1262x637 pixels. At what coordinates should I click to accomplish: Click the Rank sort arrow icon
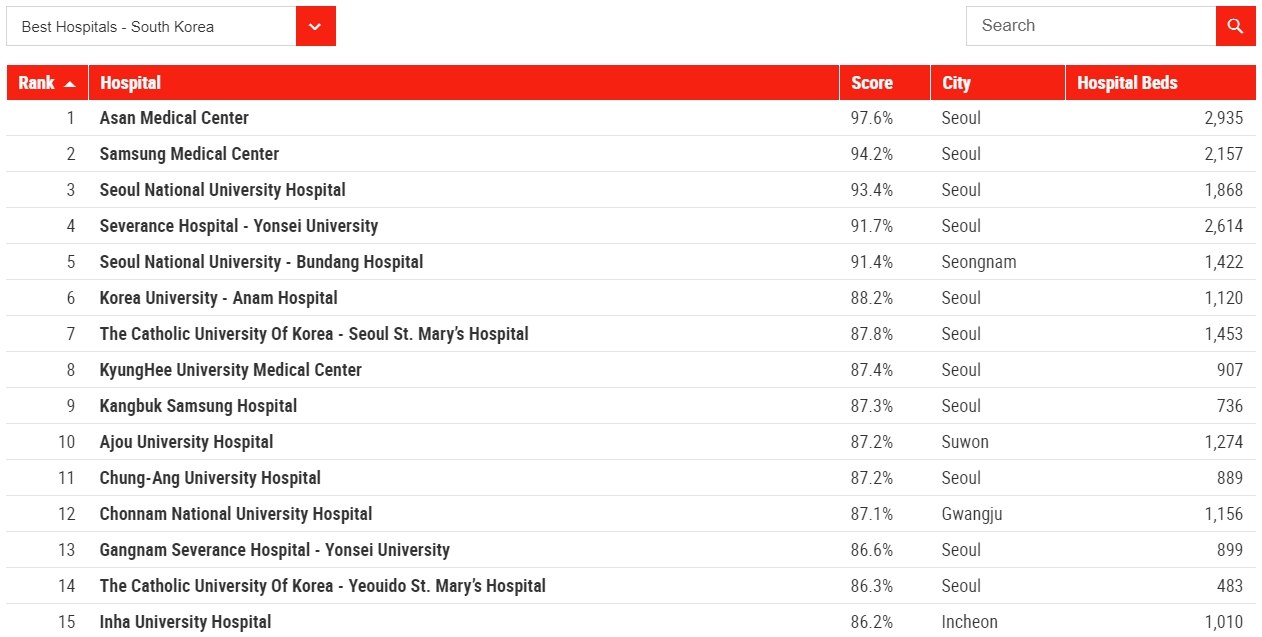[70, 84]
